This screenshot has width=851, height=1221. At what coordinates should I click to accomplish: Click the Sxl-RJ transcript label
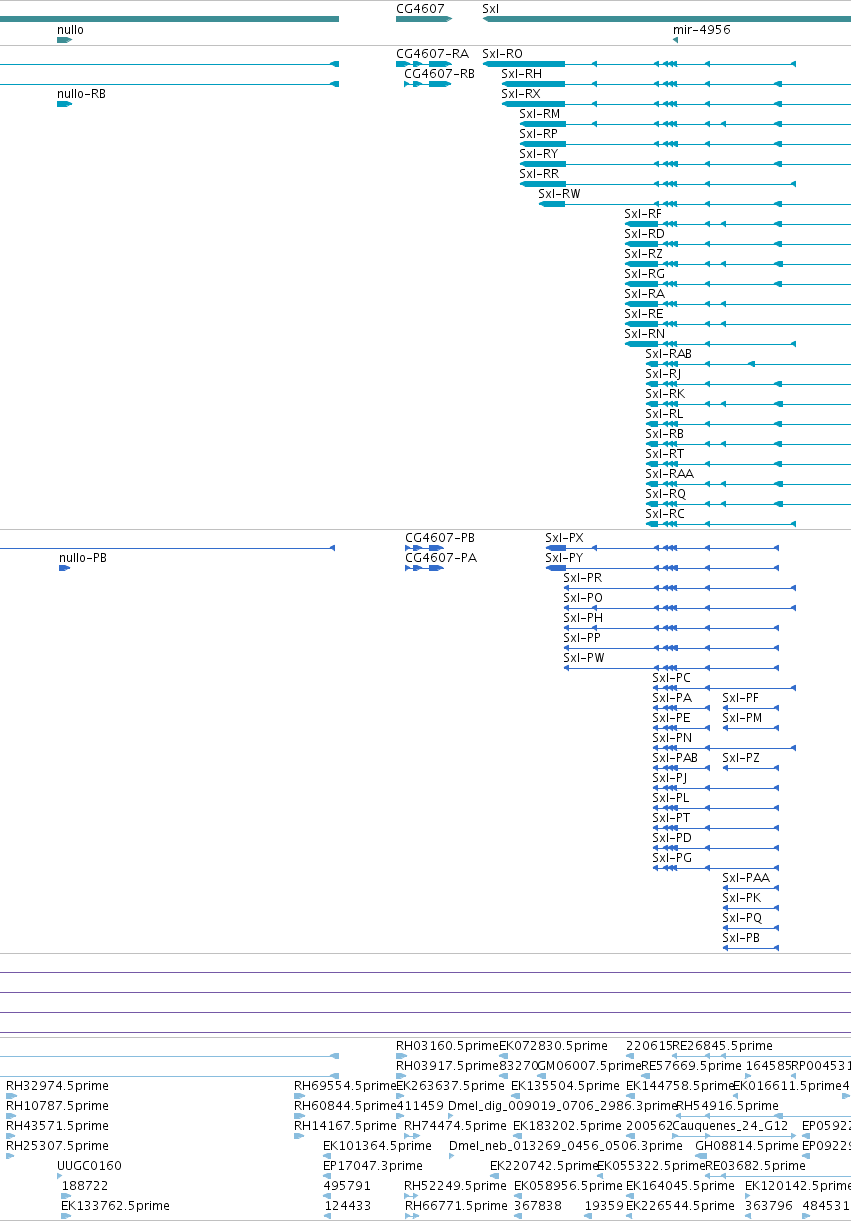(663, 374)
